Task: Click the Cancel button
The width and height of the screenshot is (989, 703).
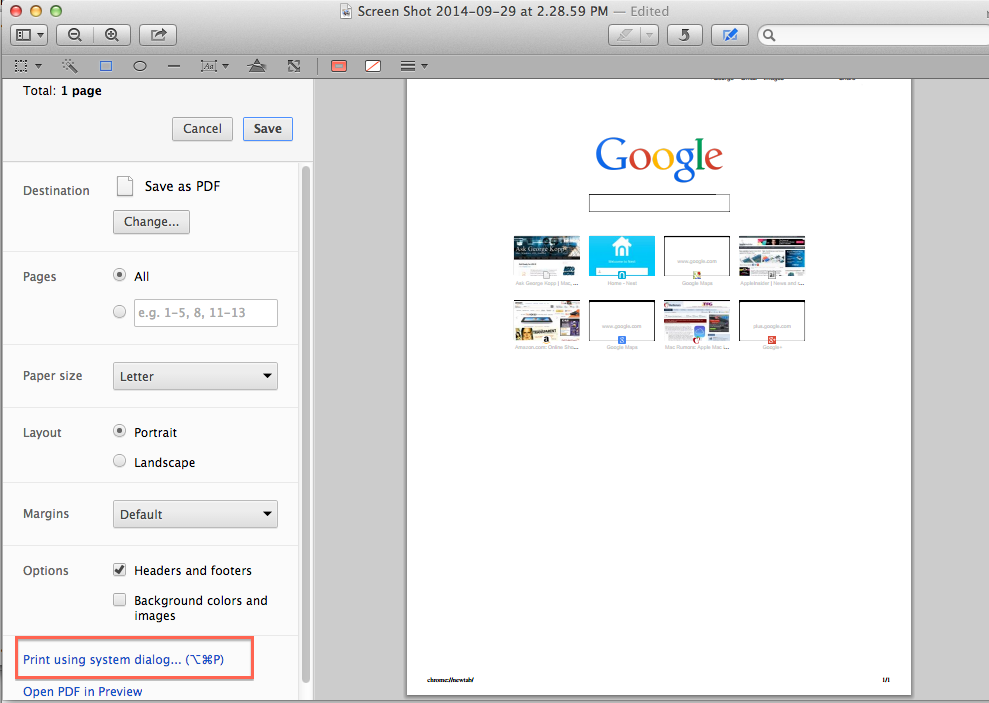Action: click(x=202, y=129)
